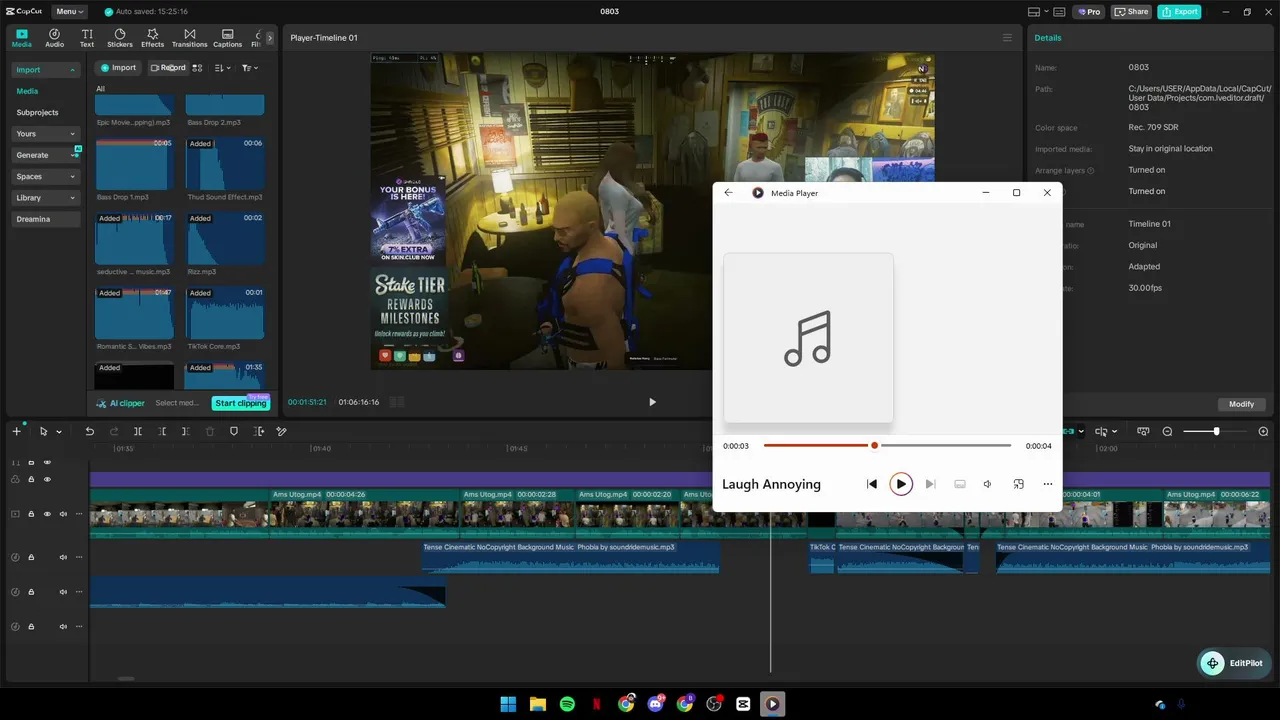1280x720 pixels.
Task: Toggle grid view of the media list
Action: (x=197, y=68)
